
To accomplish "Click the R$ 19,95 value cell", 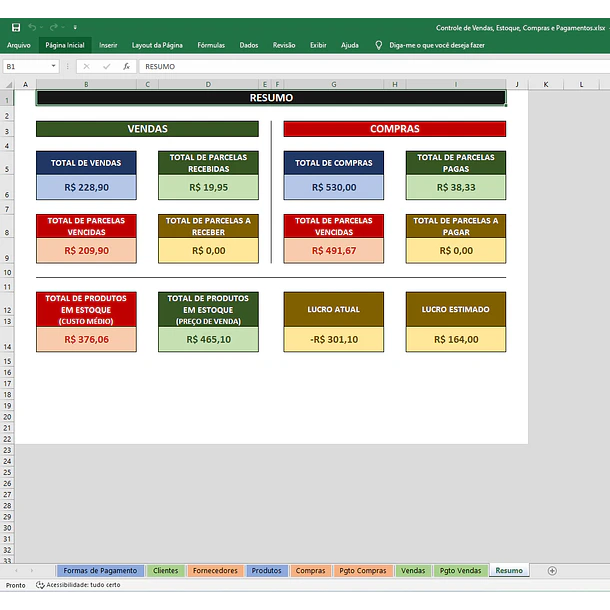I will click(x=208, y=187).
